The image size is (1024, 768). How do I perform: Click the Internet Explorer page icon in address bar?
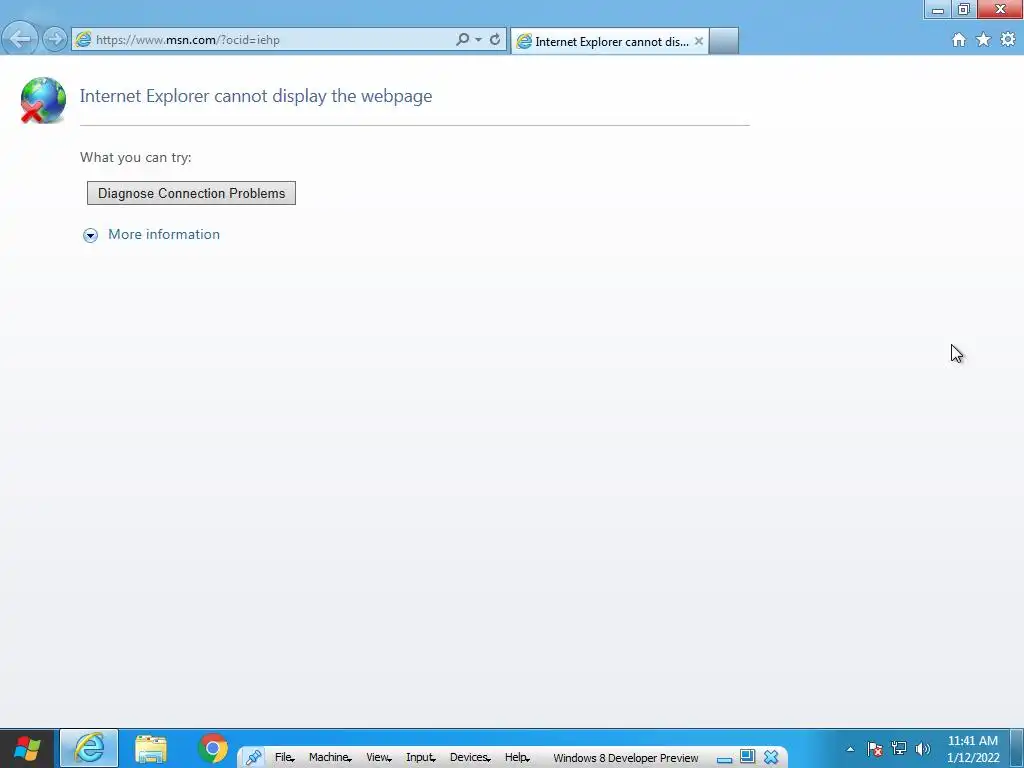coord(84,39)
